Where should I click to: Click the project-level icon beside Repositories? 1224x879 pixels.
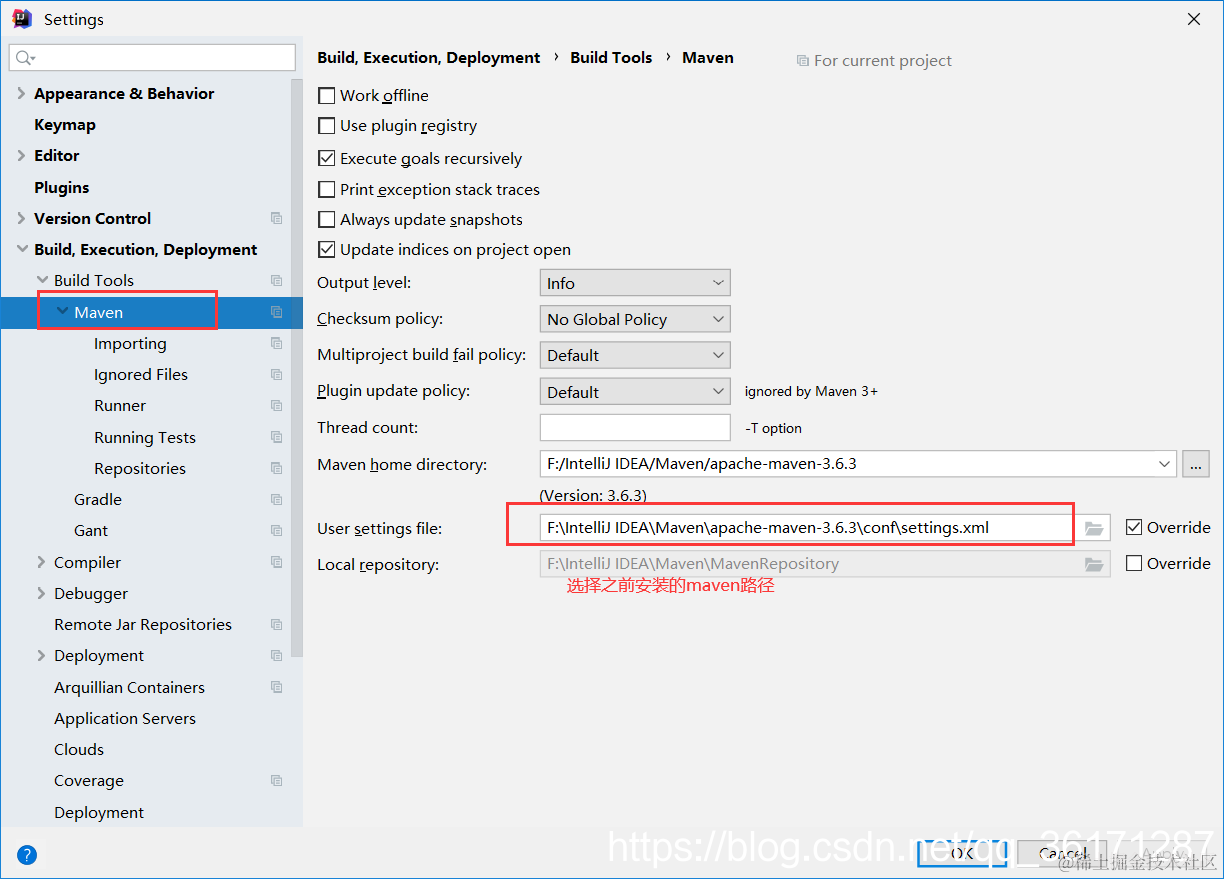coord(277,468)
